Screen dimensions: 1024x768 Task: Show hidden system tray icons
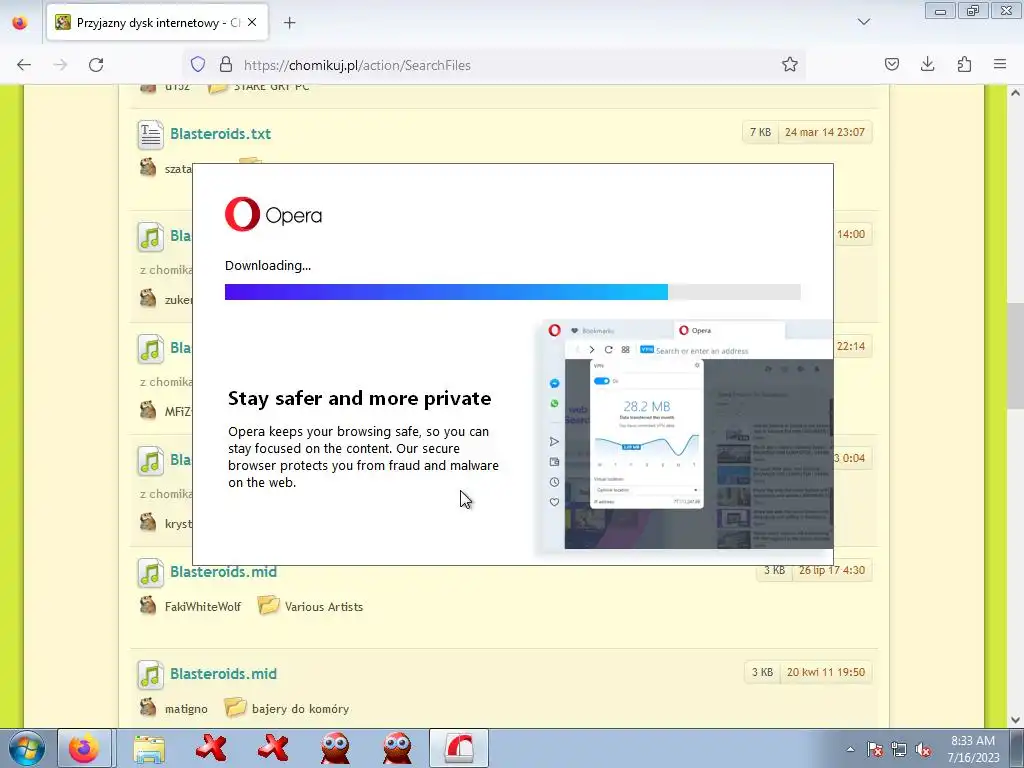tap(850, 749)
